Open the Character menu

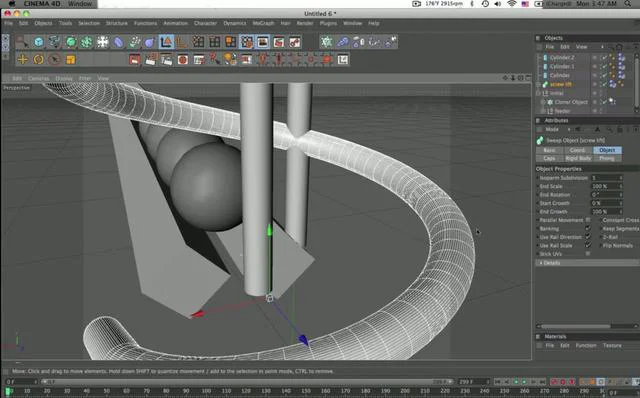(x=205, y=23)
